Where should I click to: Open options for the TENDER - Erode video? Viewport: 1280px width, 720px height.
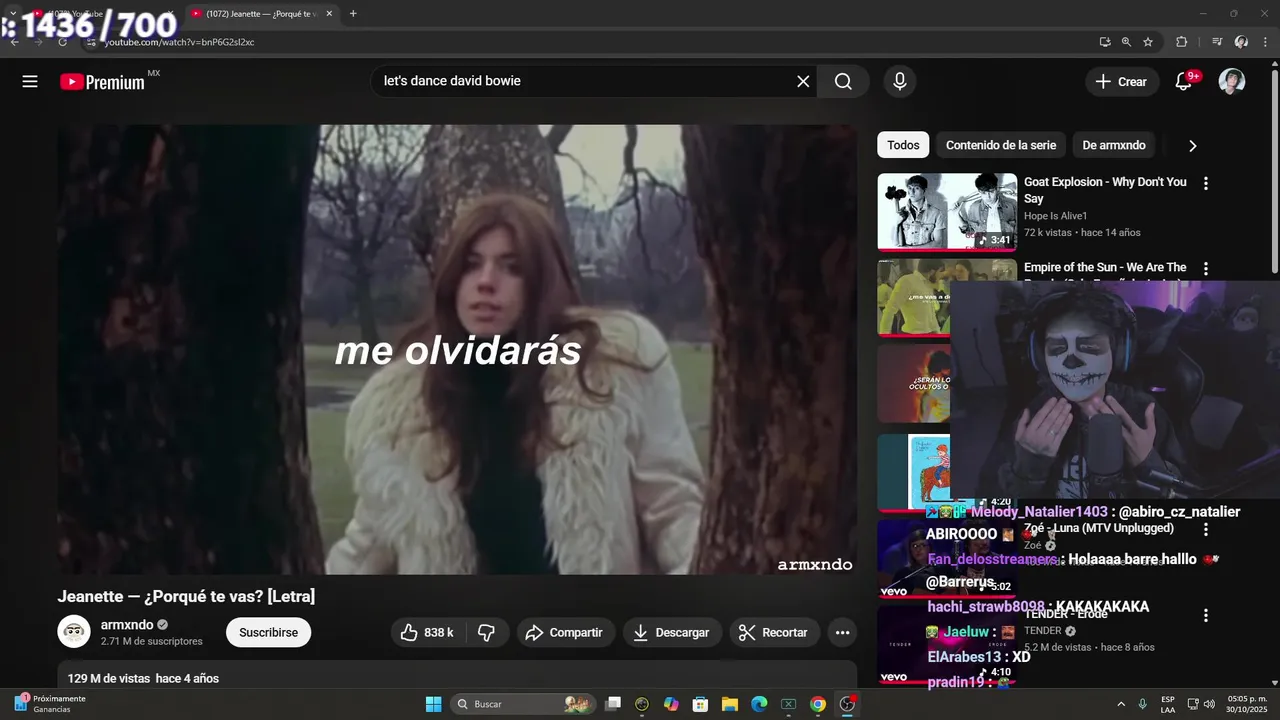tap(1206, 616)
